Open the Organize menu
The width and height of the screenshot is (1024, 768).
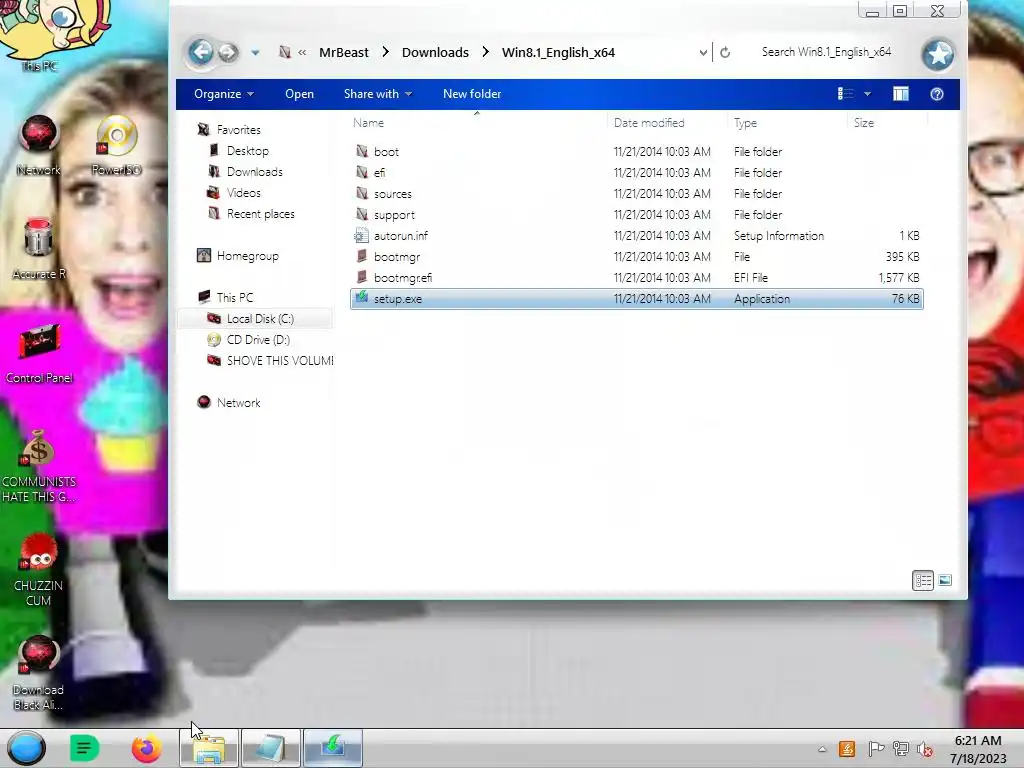223,93
